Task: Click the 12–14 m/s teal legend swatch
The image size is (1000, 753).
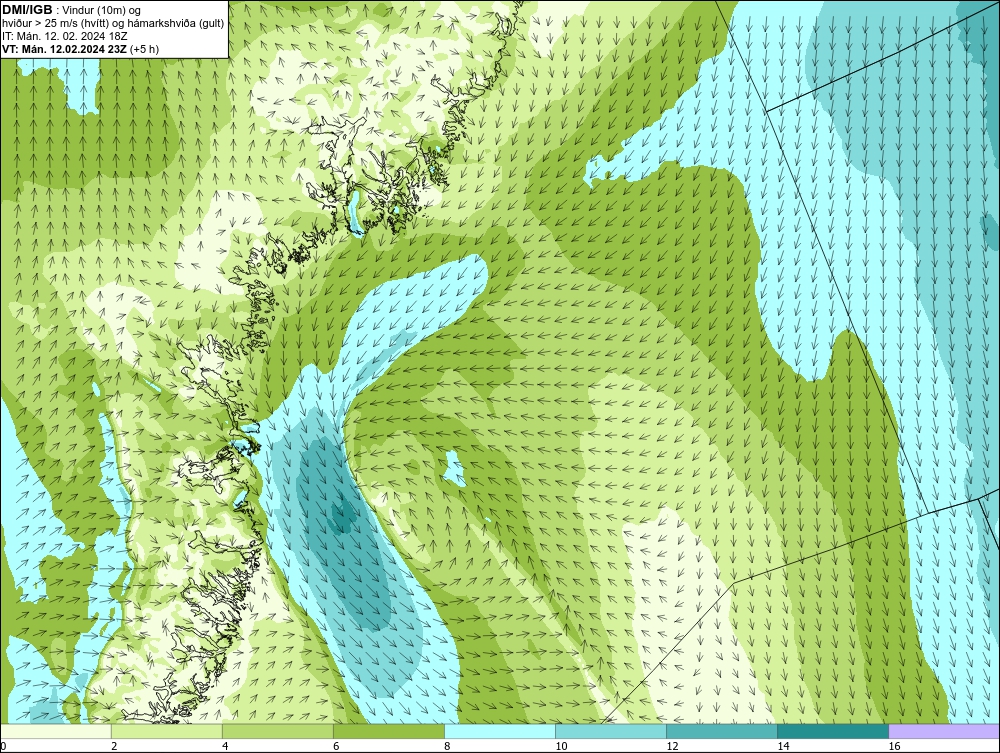Action: (x=721, y=731)
